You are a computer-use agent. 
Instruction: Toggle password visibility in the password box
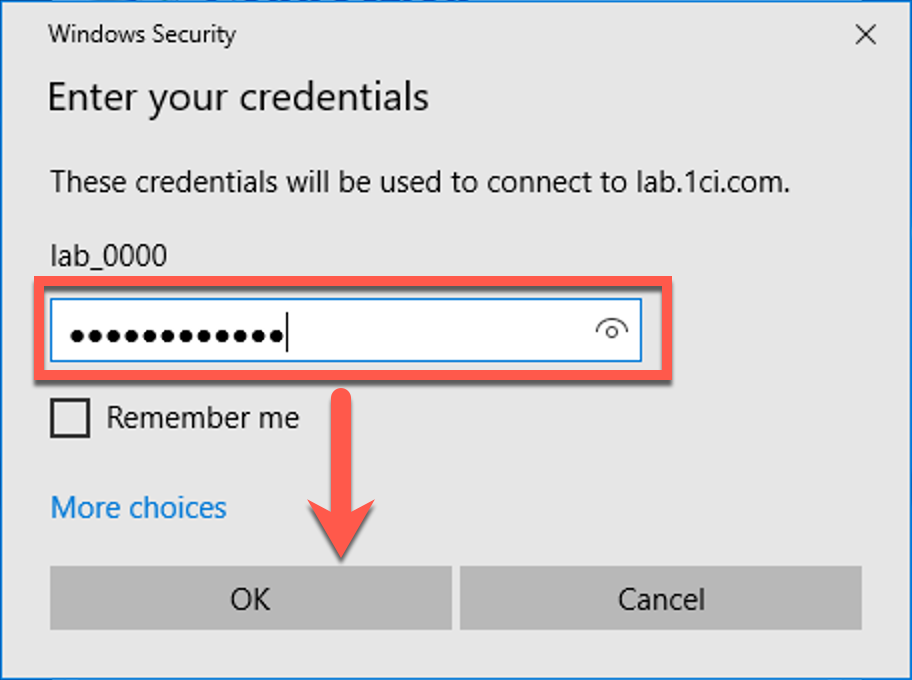pyautogui.click(x=610, y=329)
